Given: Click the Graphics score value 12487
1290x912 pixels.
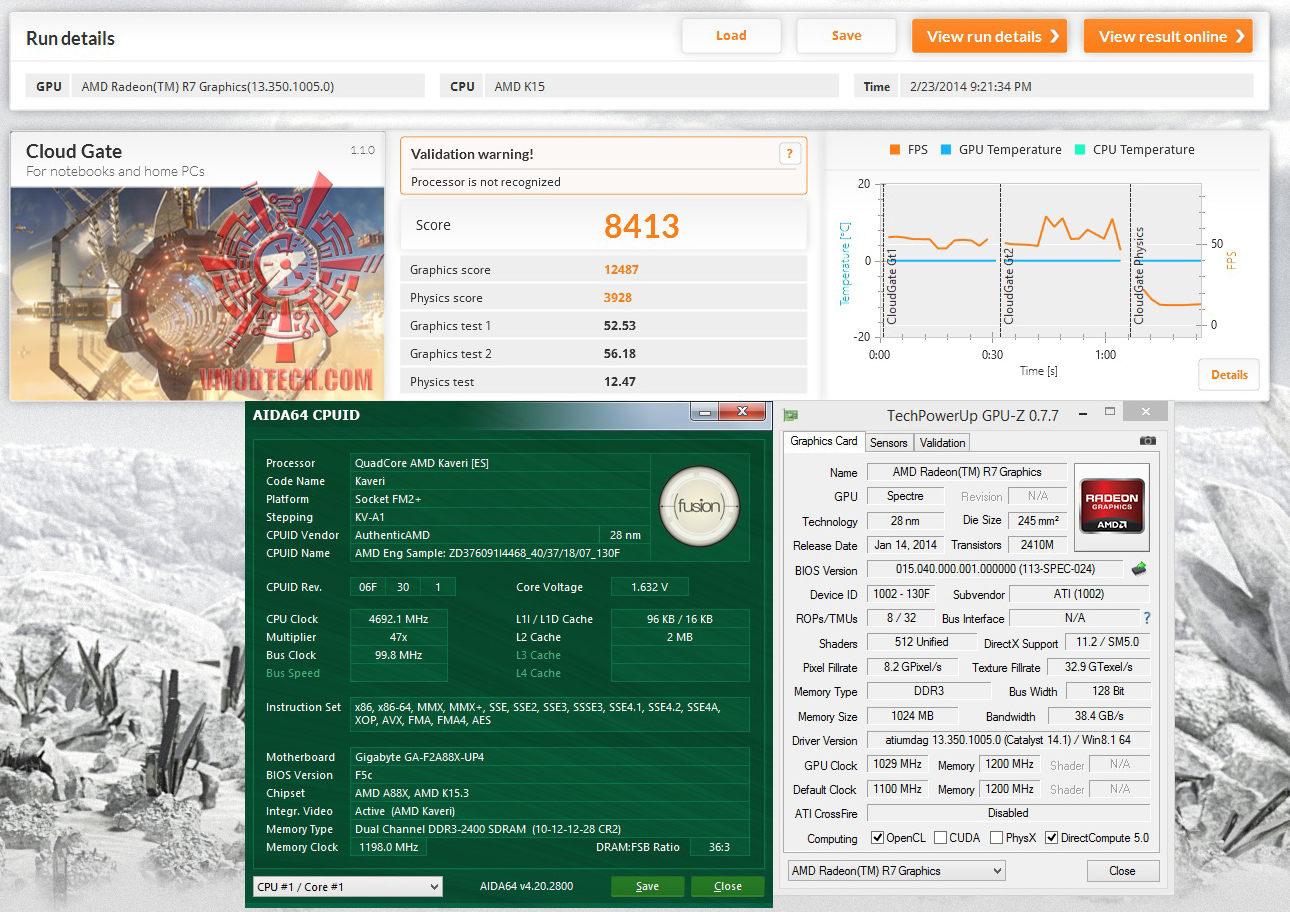Looking at the screenshot, I should point(621,270).
